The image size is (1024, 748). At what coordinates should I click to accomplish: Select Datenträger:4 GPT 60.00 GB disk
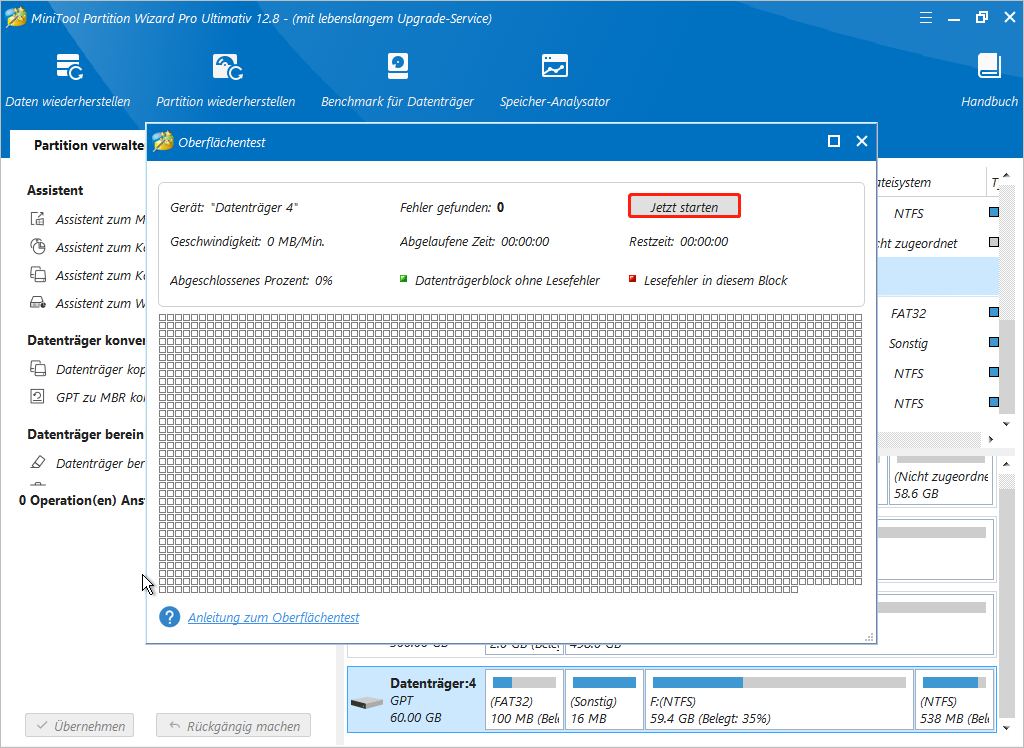[x=414, y=700]
